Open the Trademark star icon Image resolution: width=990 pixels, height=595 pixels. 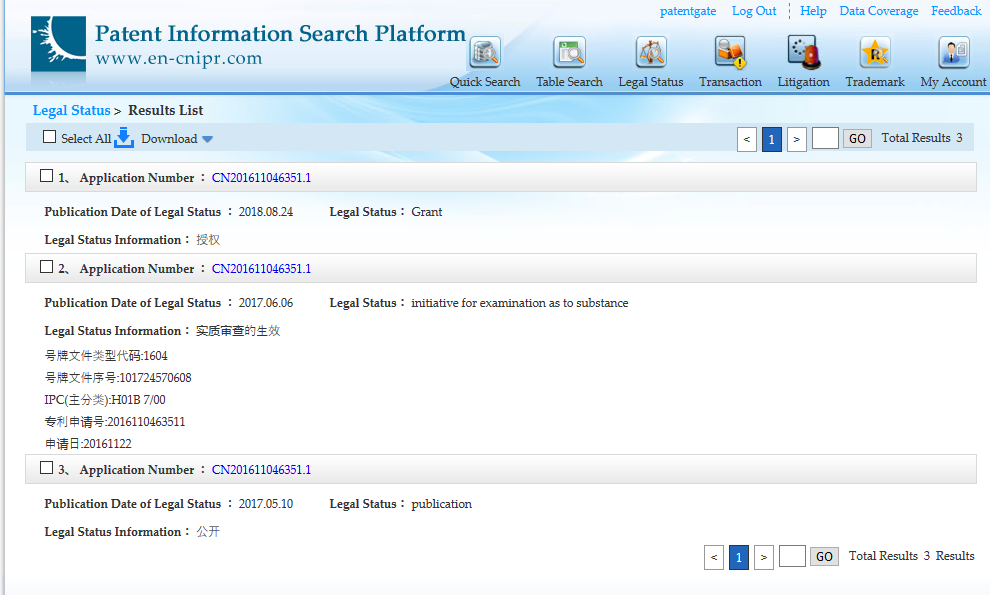875,52
